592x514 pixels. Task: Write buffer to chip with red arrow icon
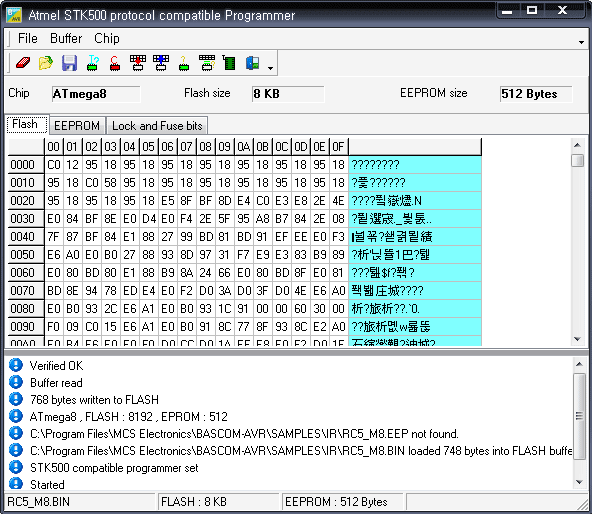tap(138, 63)
